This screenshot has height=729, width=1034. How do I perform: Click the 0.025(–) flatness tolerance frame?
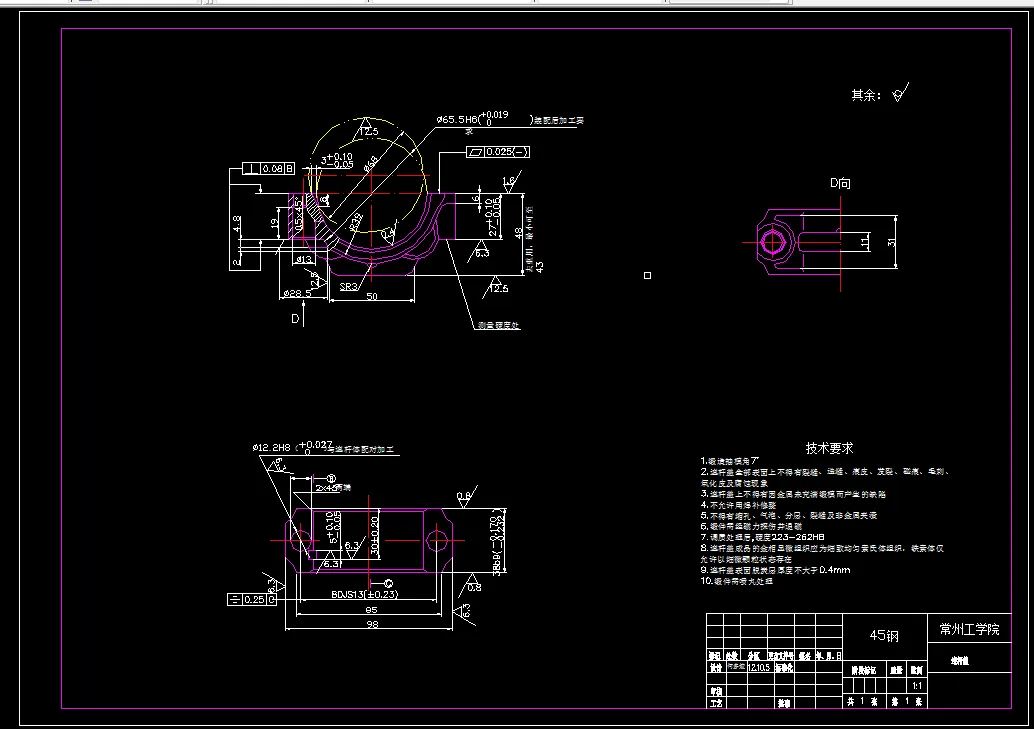498,152
